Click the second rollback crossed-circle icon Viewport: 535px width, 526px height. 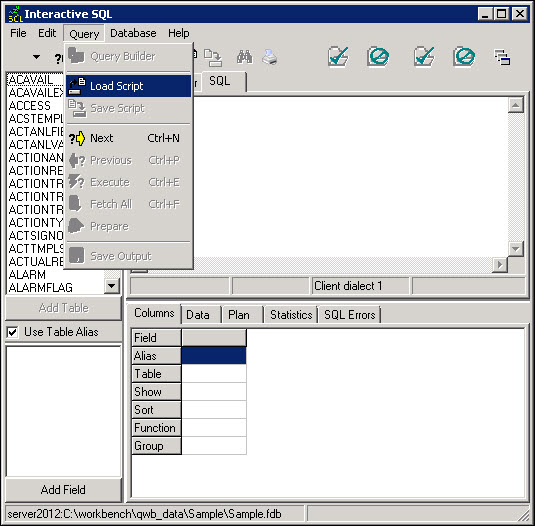tap(464, 57)
